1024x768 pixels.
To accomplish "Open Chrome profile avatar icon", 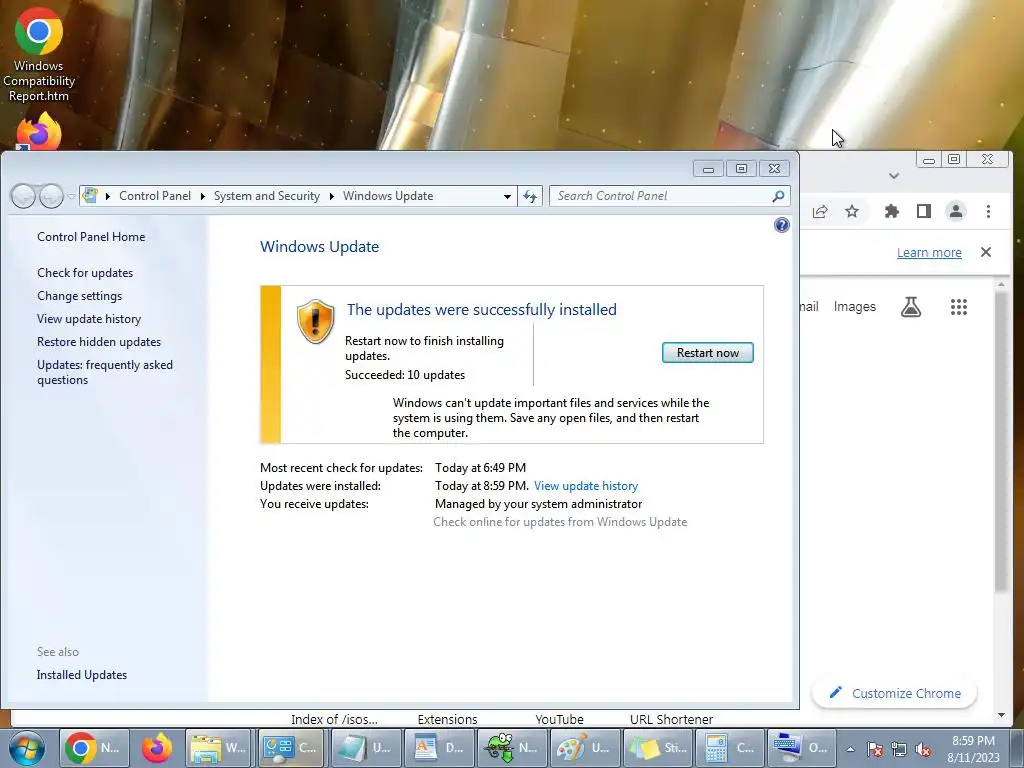I will tap(955, 211).
